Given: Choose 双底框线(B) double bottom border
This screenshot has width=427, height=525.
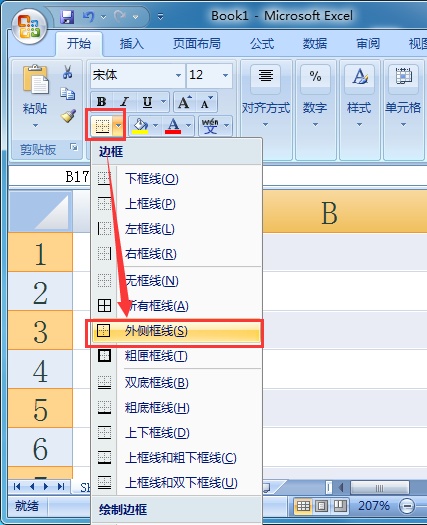Looking at the screenshot, I should click(x=176, y=382).
